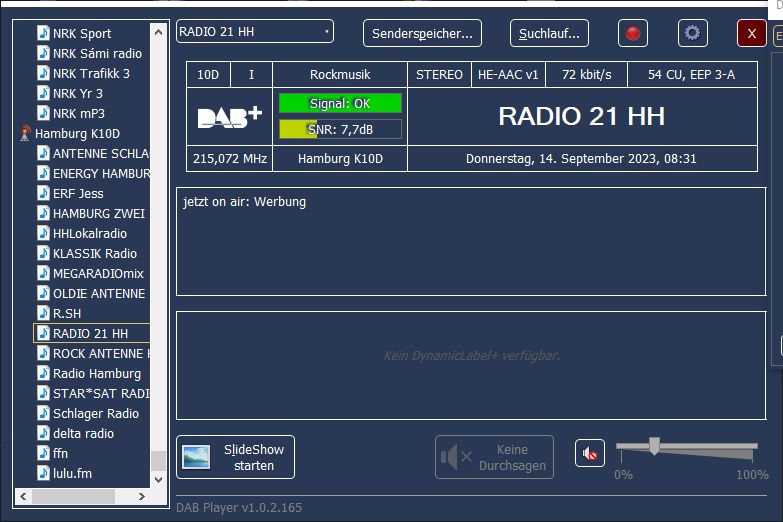Screen dimensions: 783x522
Task: Click the music note icon beside NRK Sport
Action: [x=43, y=33]
